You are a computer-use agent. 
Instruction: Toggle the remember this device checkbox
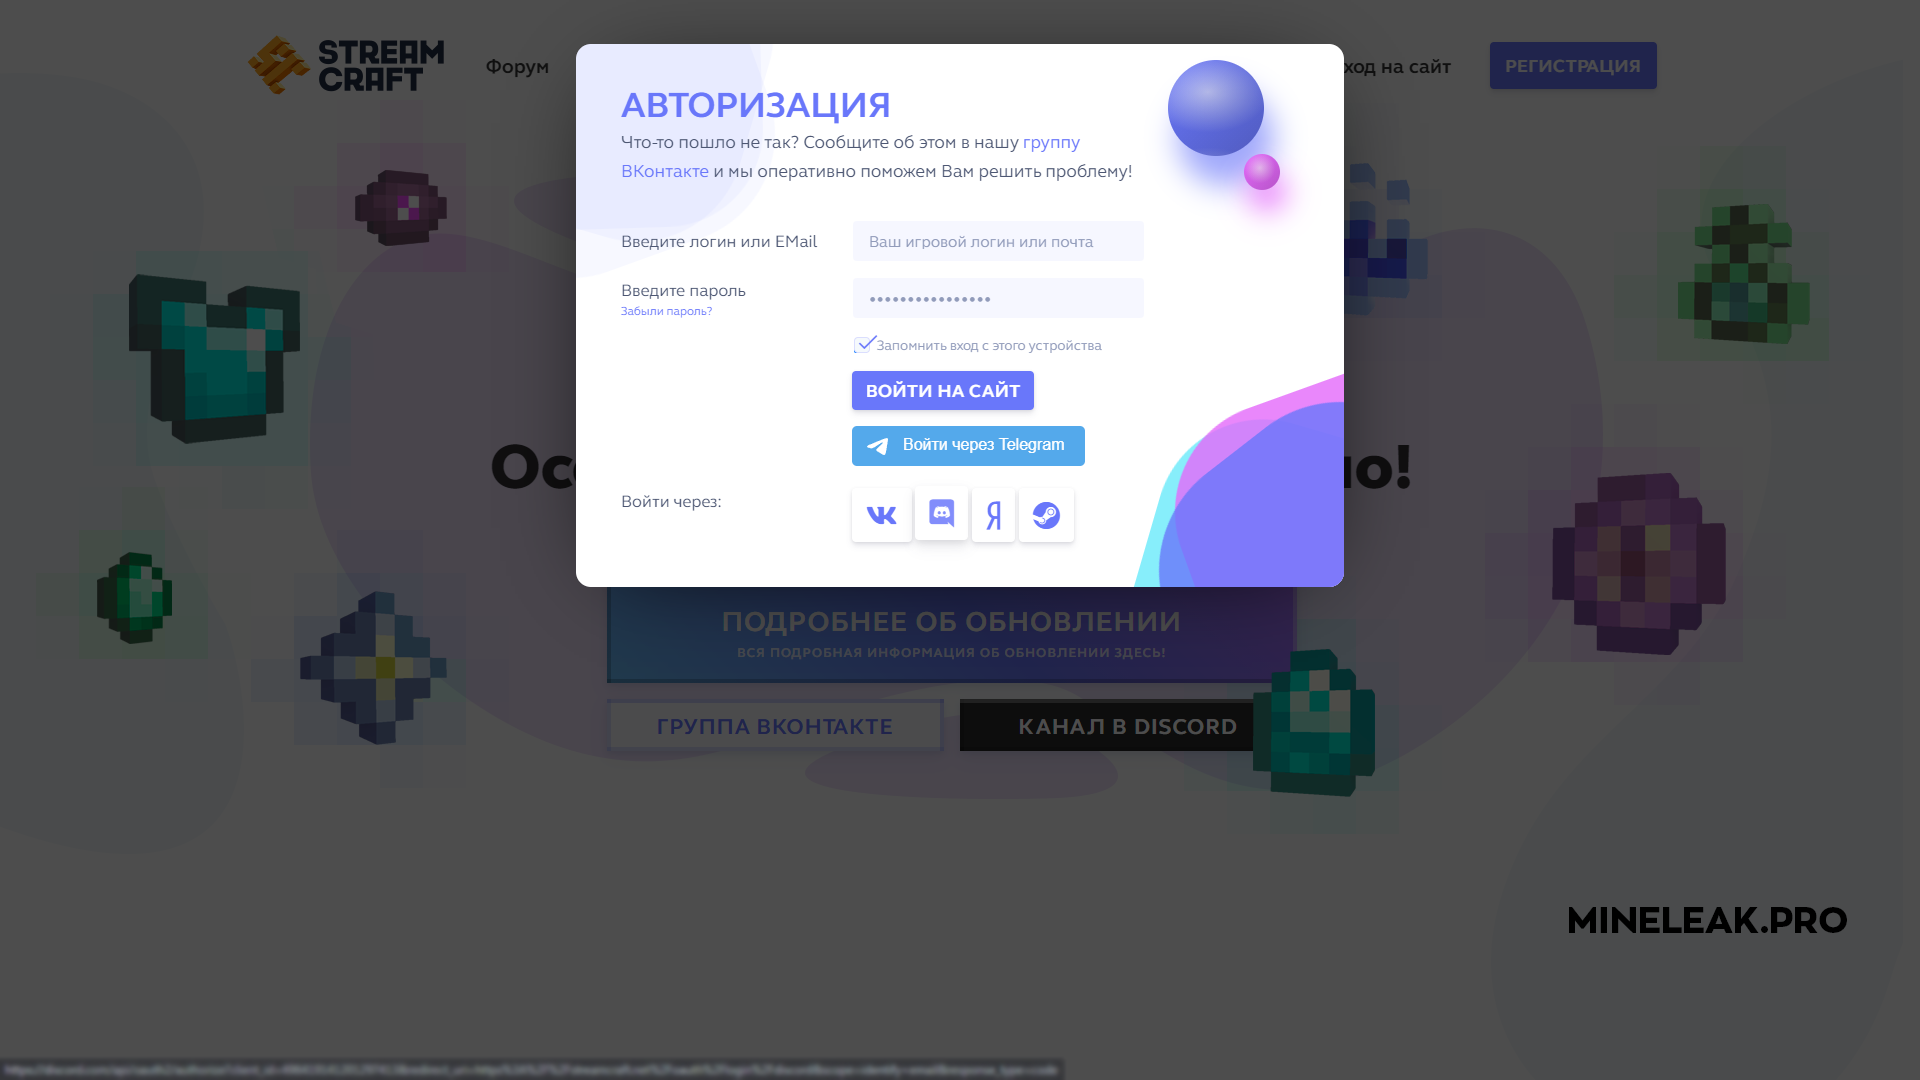pyautogui.click(x=864, y=345)
